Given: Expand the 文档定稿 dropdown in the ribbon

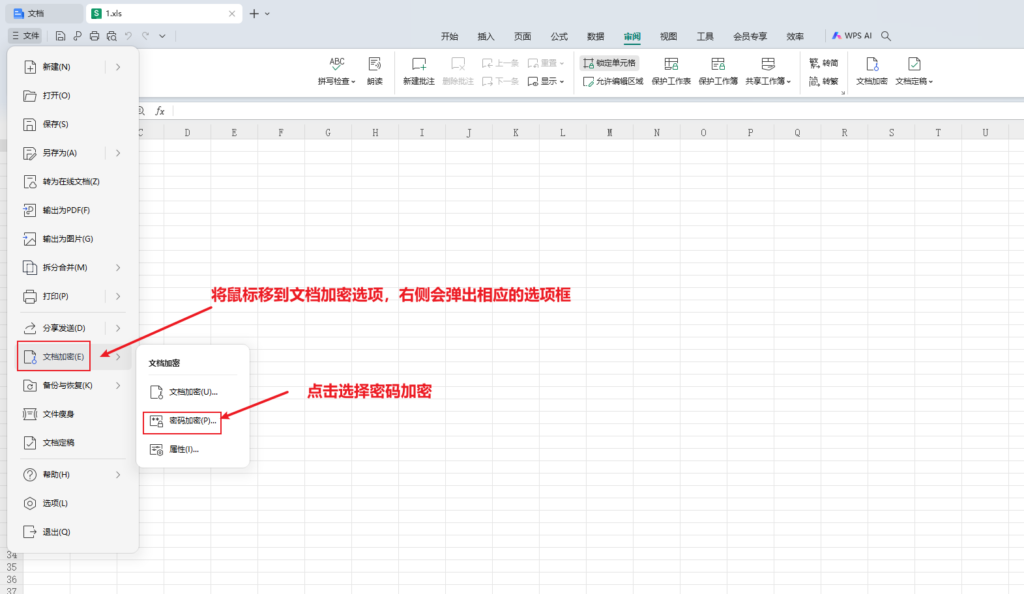Looking at the screenshot, I should (x=913, y=70).
